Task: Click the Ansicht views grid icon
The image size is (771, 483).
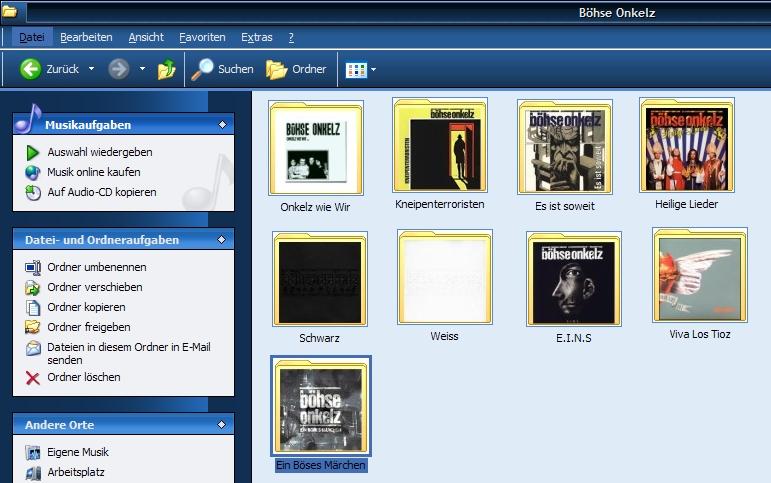Action: click(355, 69)
